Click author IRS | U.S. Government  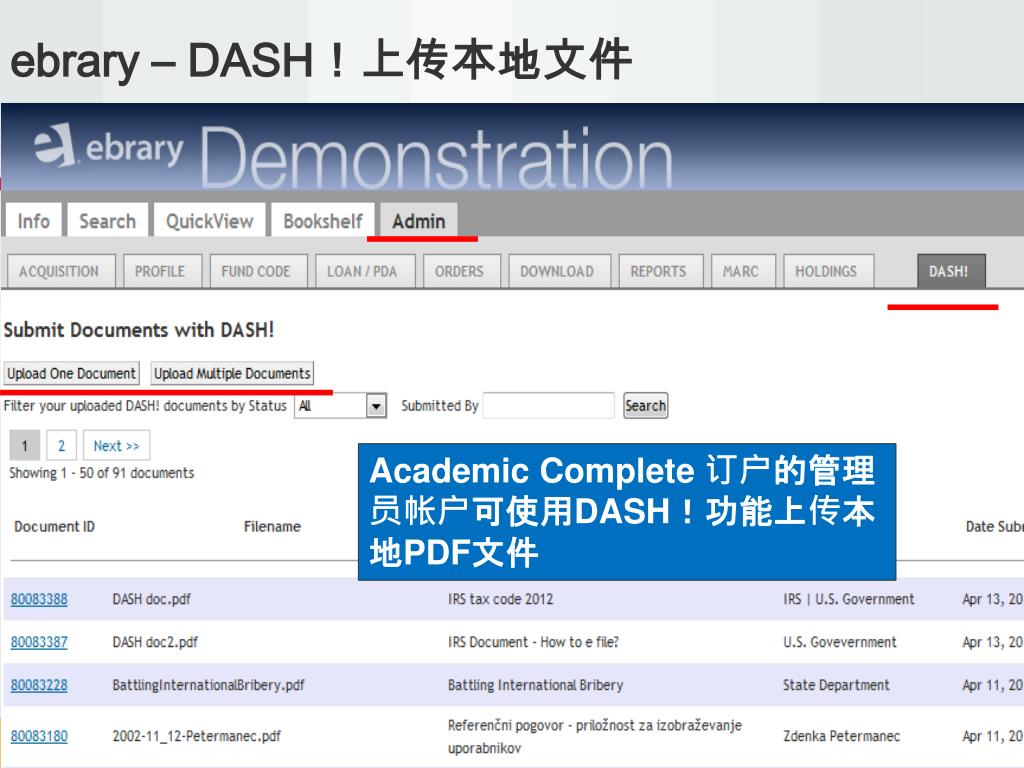(849, 599)
